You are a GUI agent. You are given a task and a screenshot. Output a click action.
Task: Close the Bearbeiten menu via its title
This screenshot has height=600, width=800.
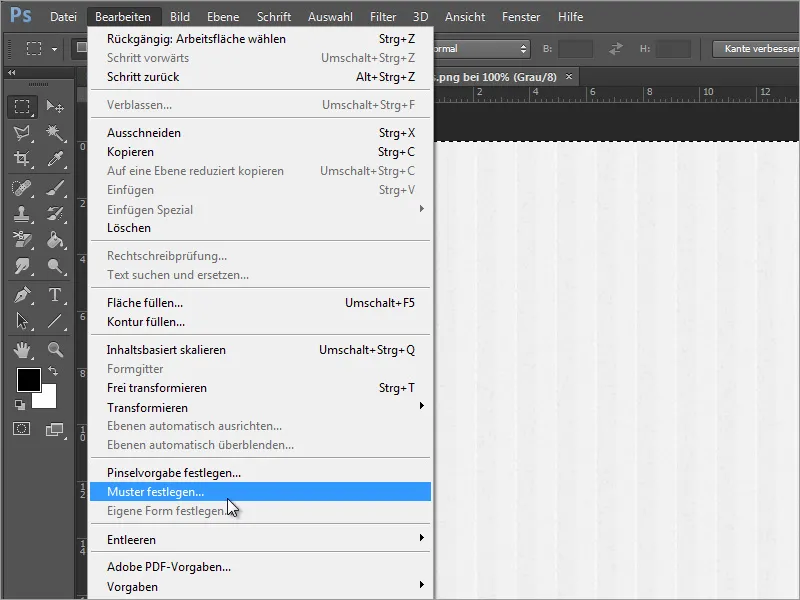click(x=123, y=17)
